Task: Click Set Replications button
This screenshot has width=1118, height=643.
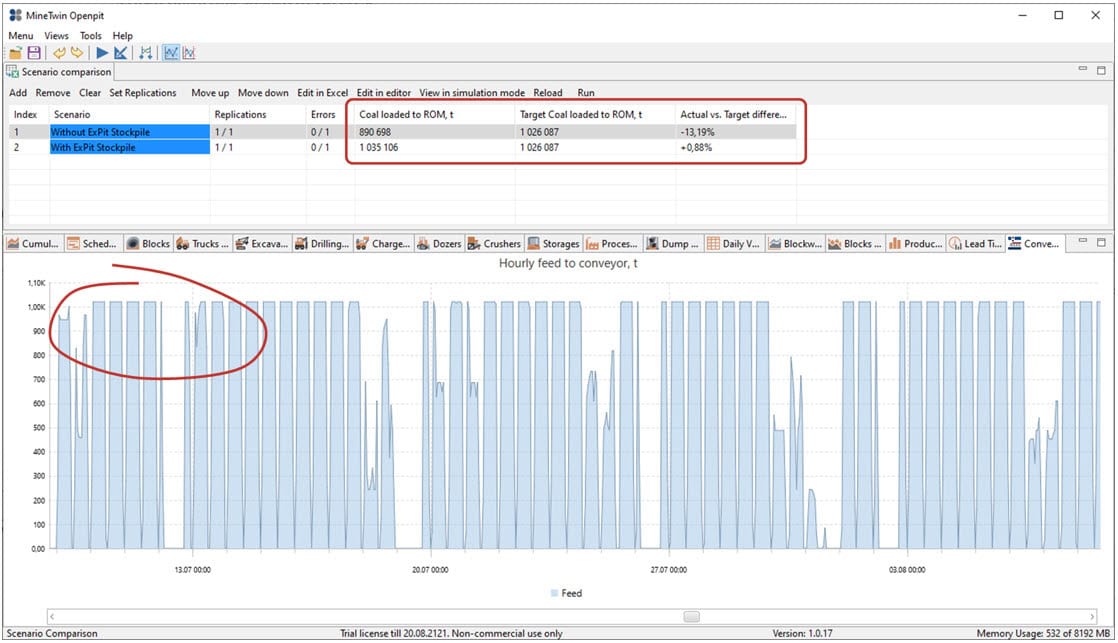Action: coord(142,93)
